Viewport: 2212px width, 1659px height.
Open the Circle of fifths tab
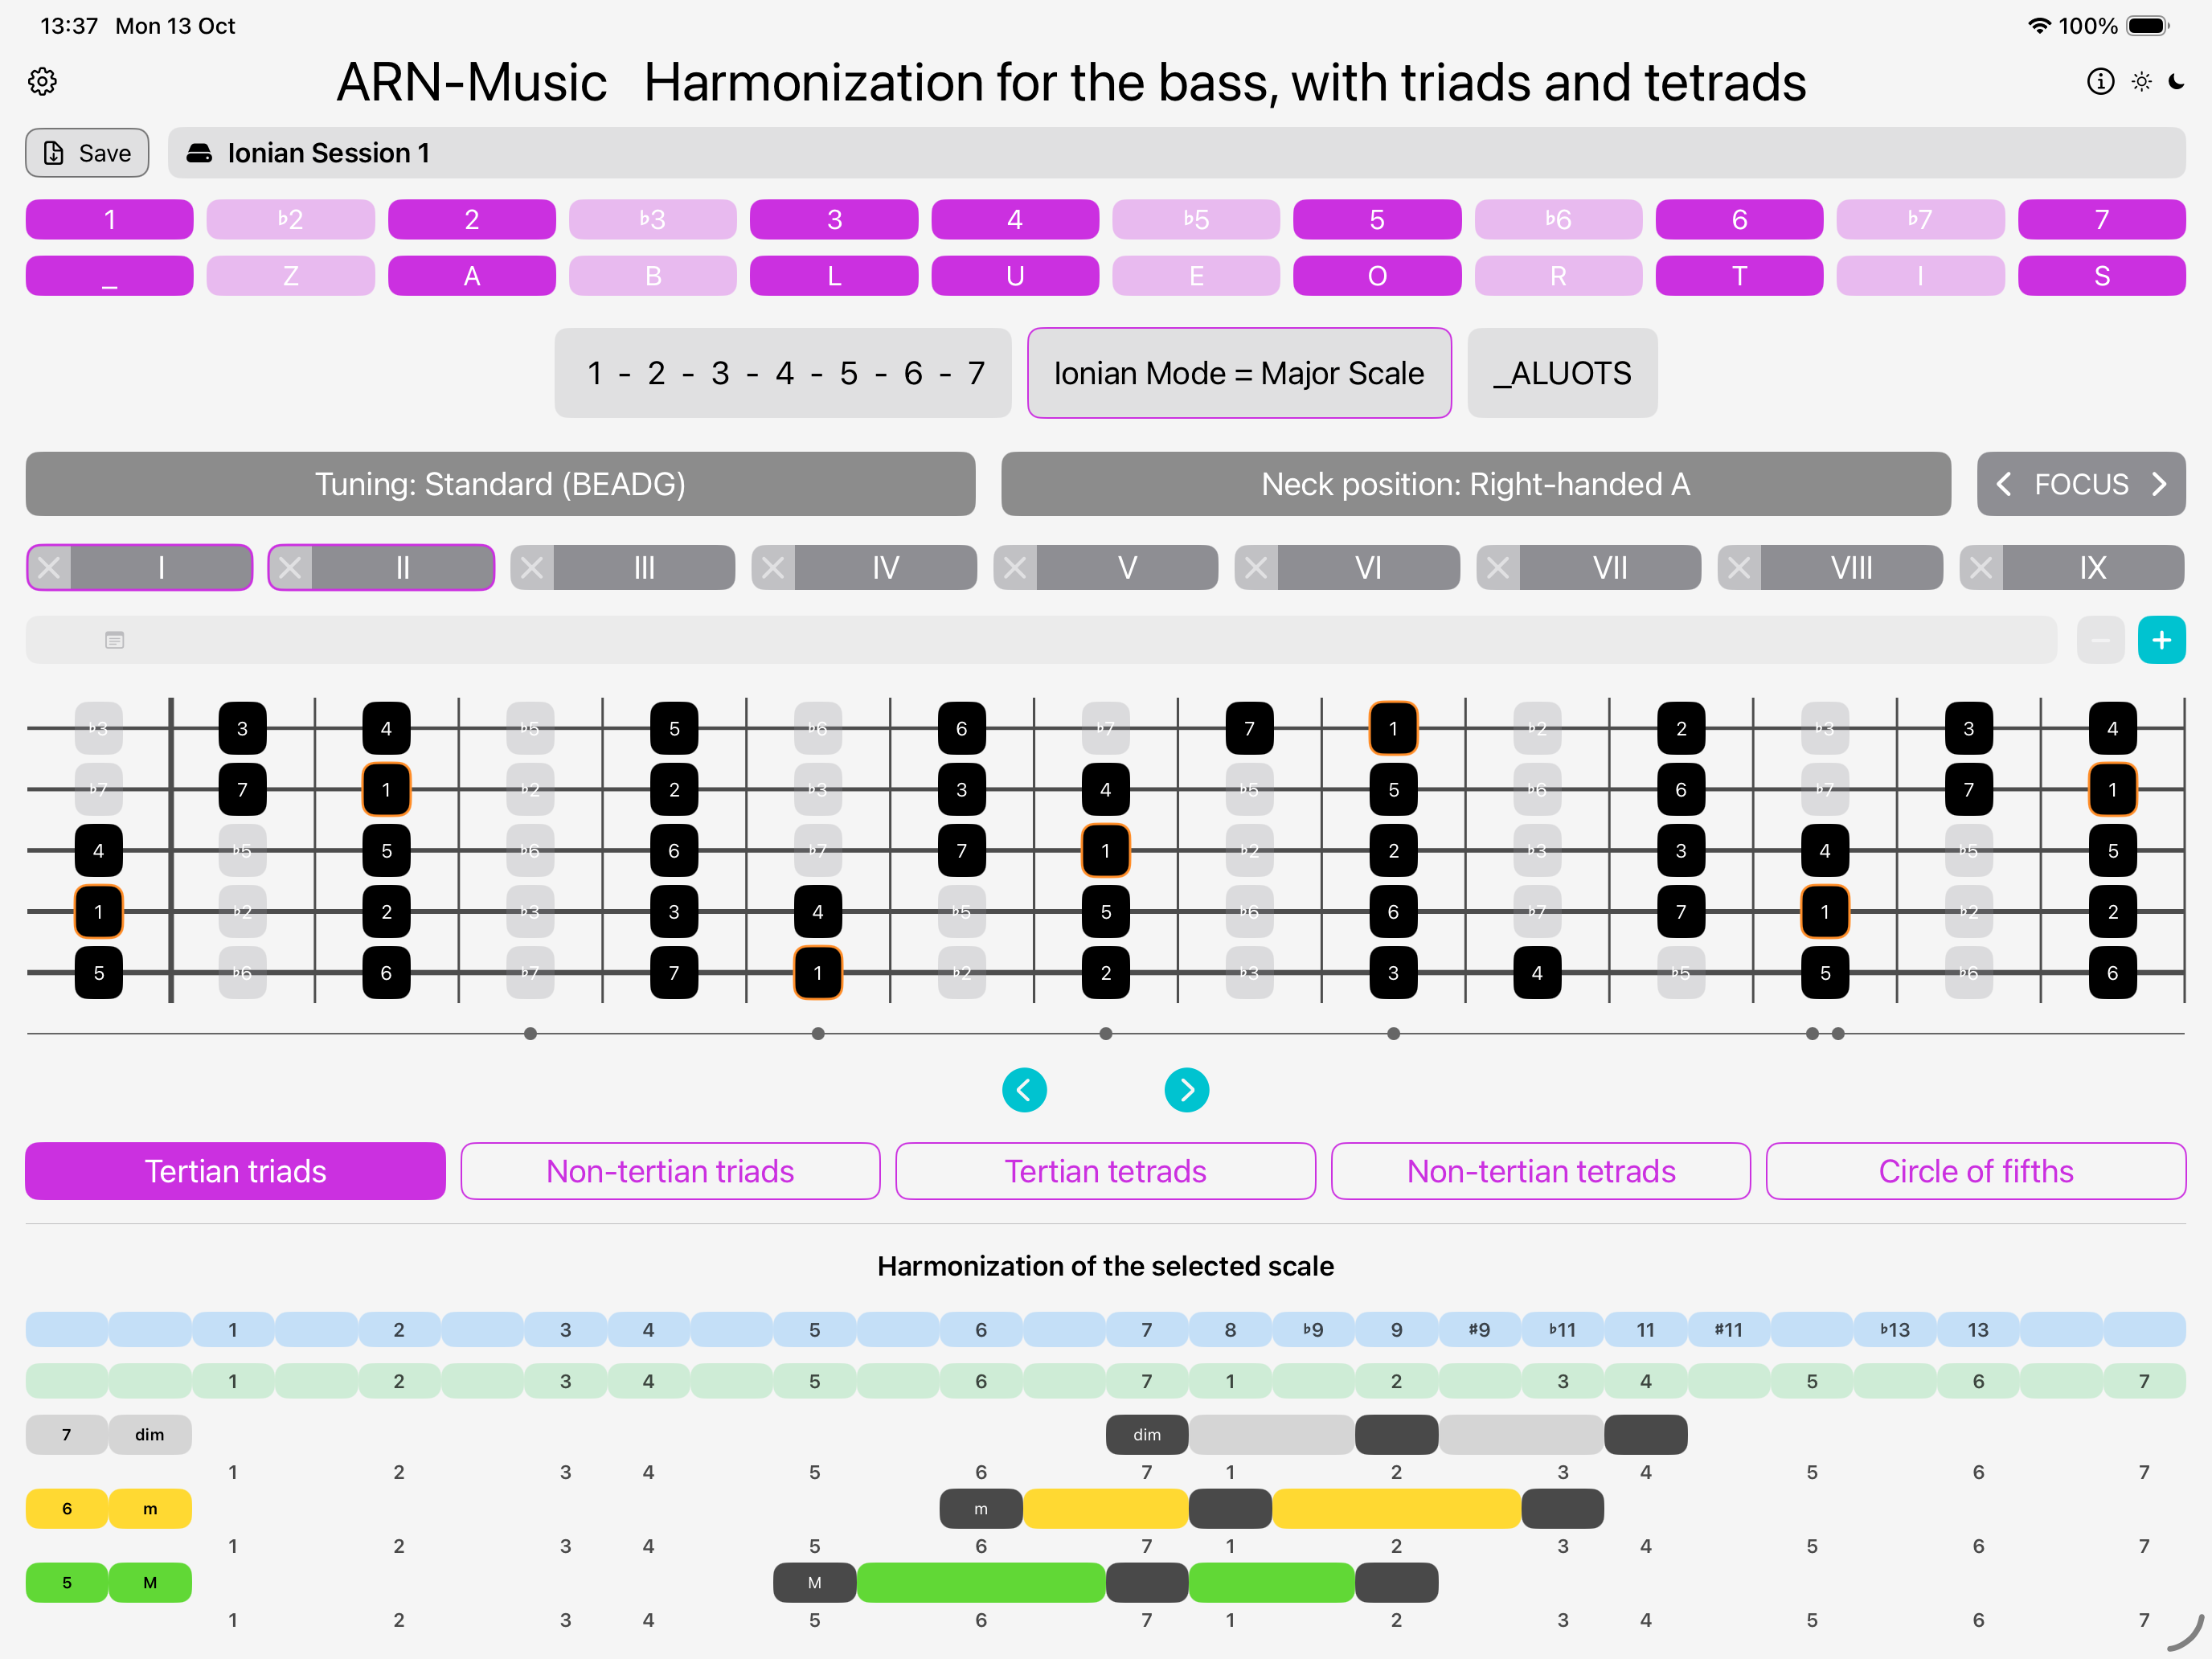point(1975,1171)
